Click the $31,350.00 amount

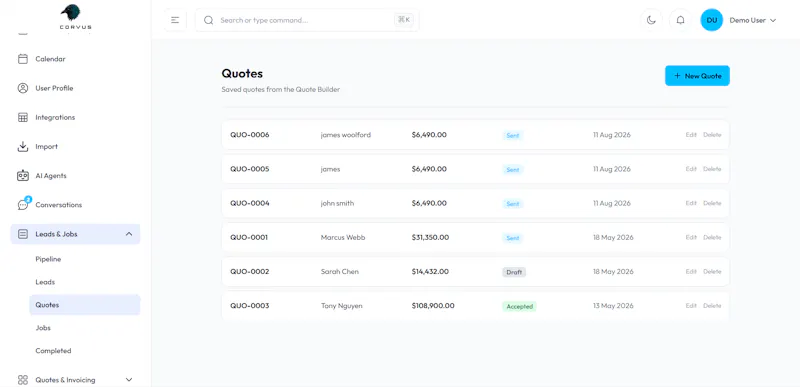pyautogui.click(x=430, y=237)
